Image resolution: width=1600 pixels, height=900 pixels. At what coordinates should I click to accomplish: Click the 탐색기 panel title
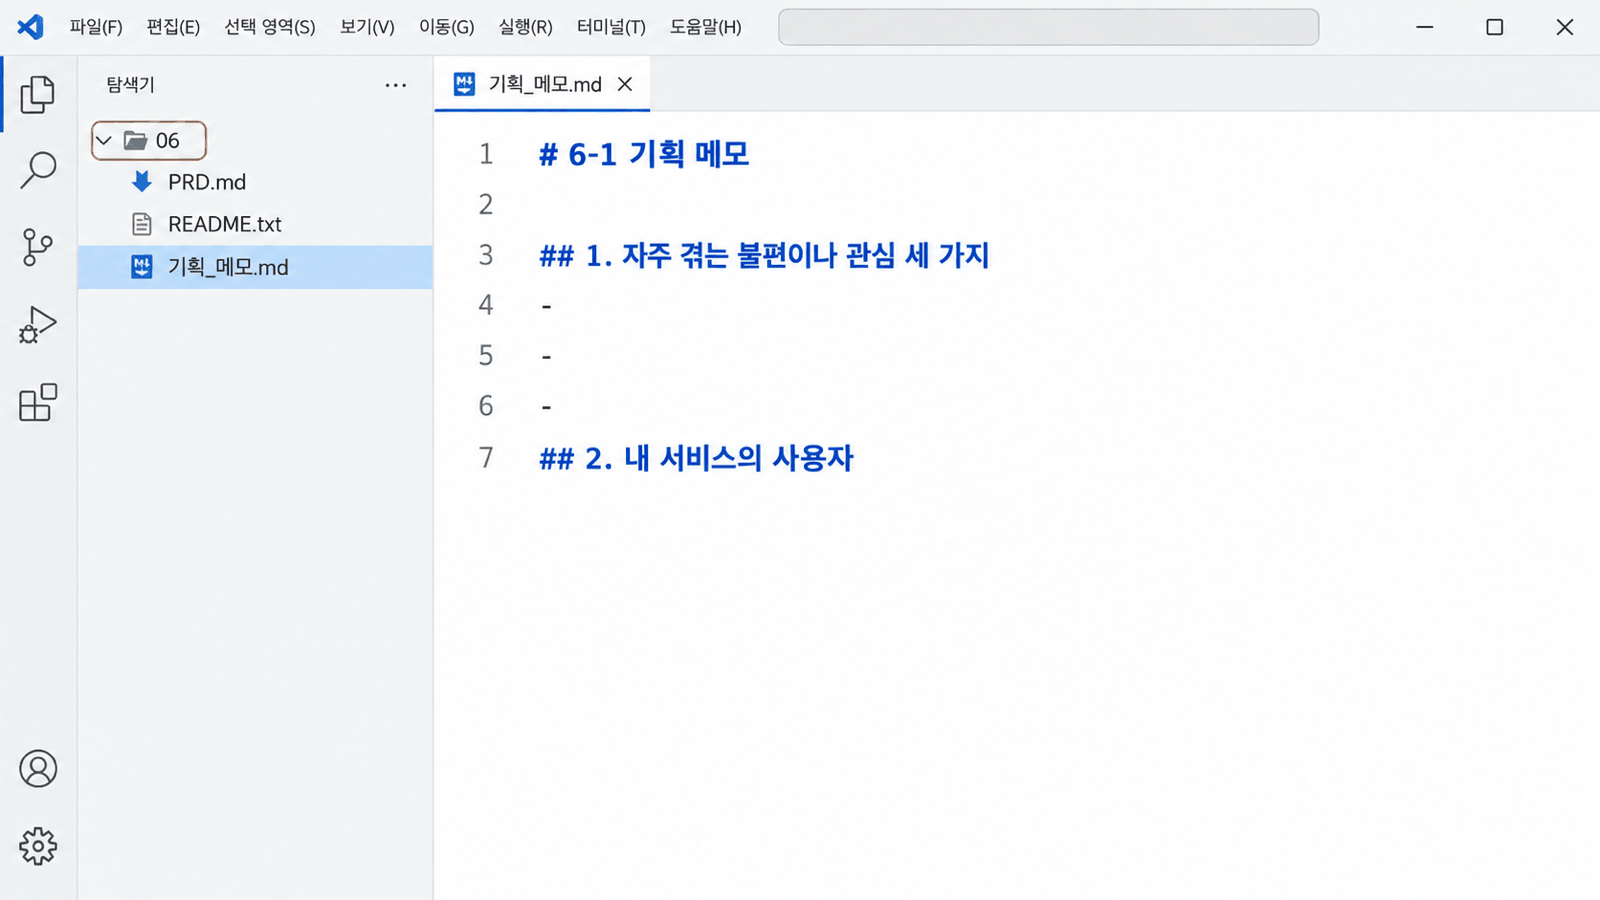tap(131, 85)
